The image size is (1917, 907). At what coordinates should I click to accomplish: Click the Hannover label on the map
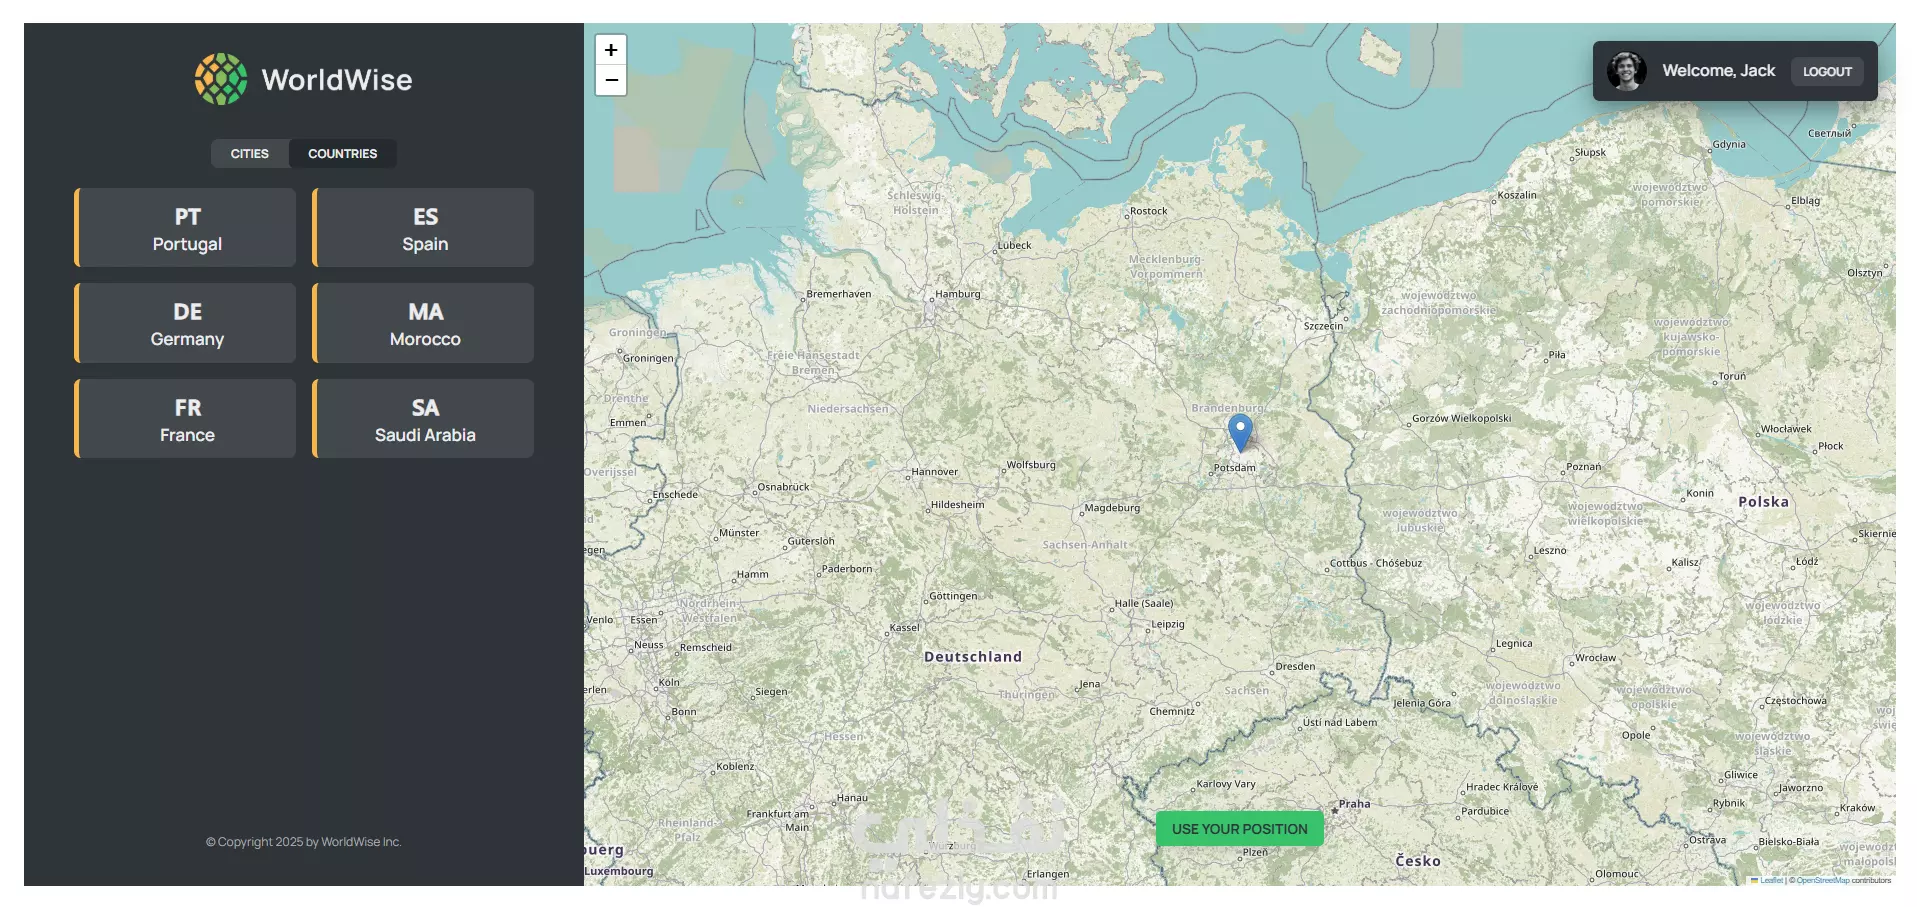[935, 472]
